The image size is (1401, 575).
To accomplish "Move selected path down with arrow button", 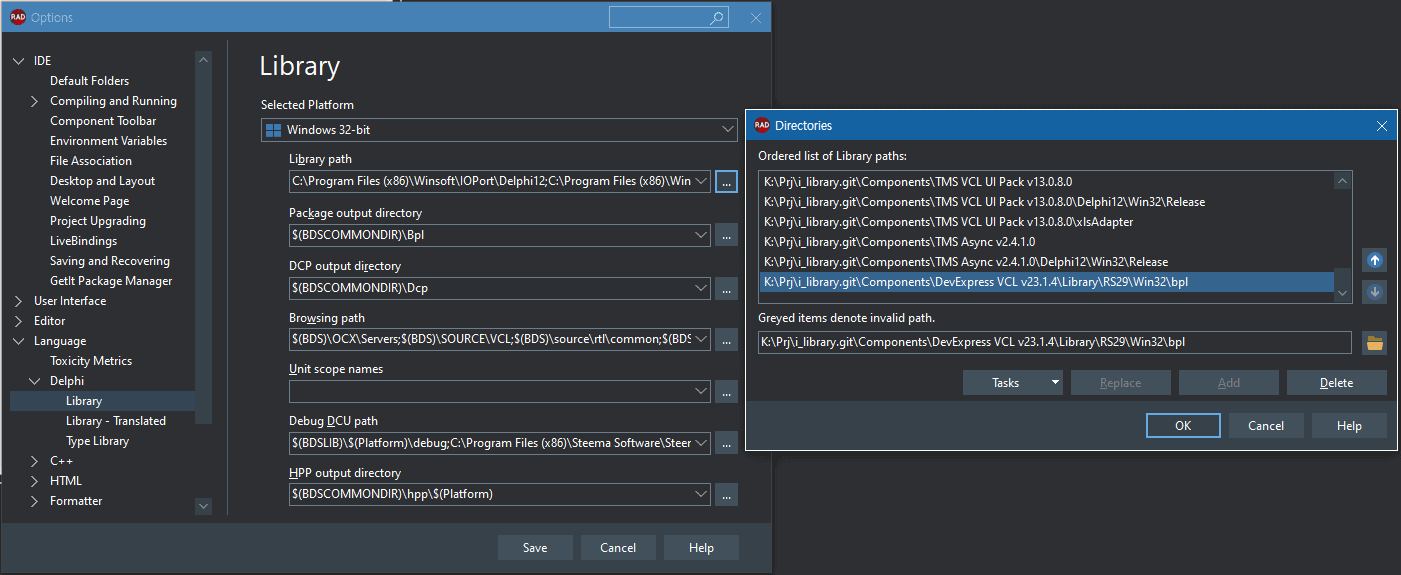I will pyautogui.click(x=1374, y=292).
